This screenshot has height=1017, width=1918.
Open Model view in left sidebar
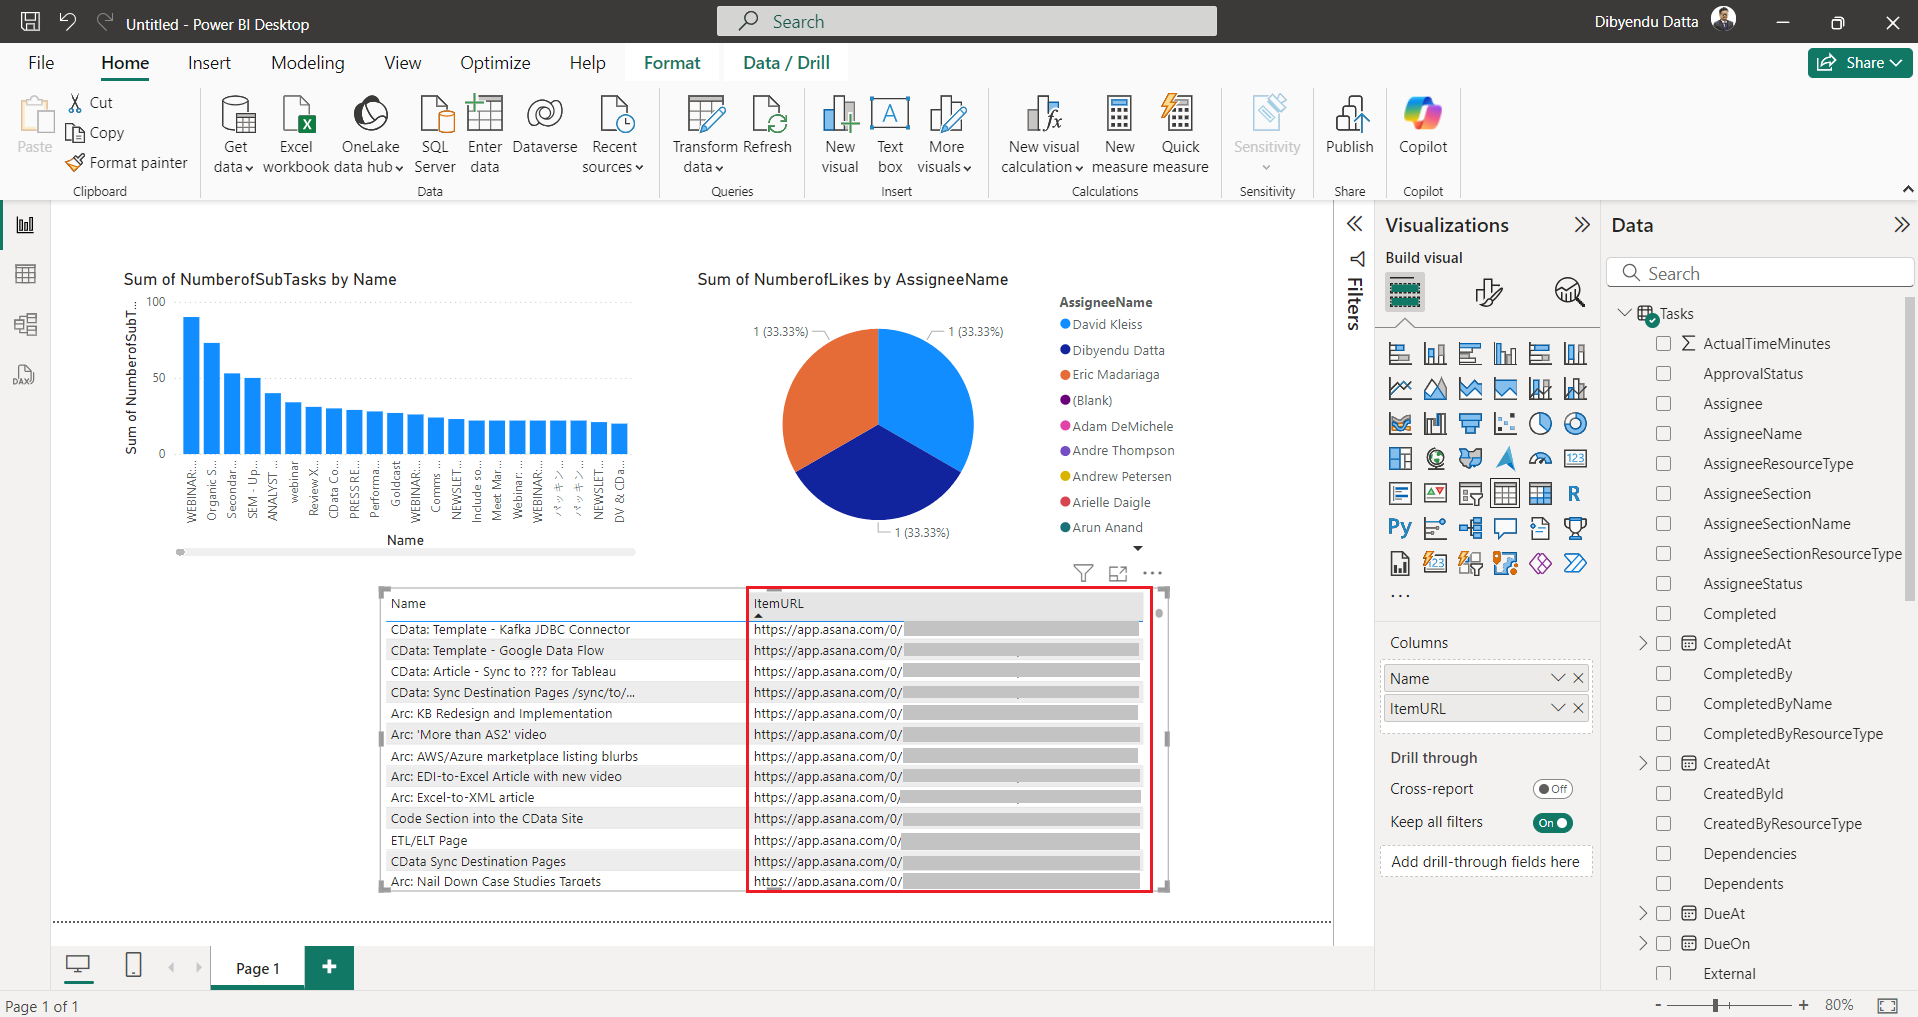(x=25, y=324)
